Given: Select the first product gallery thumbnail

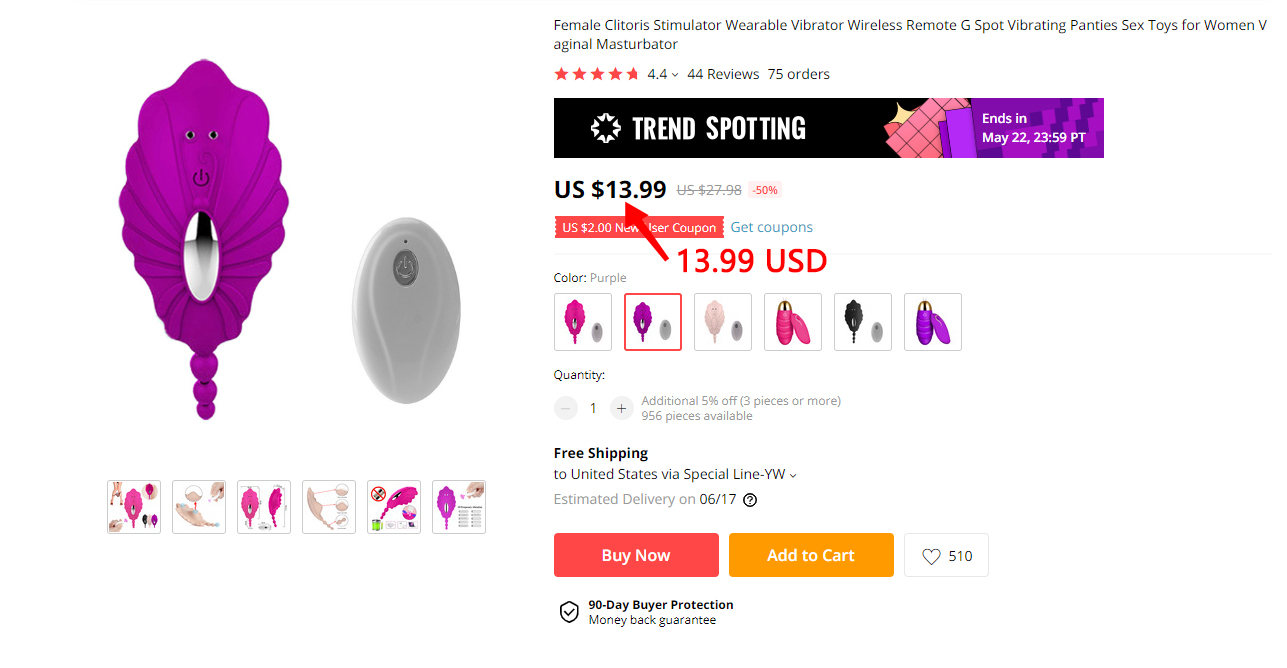Looking at the screenshot, I should pyautogui.click(x=134, y=507).
